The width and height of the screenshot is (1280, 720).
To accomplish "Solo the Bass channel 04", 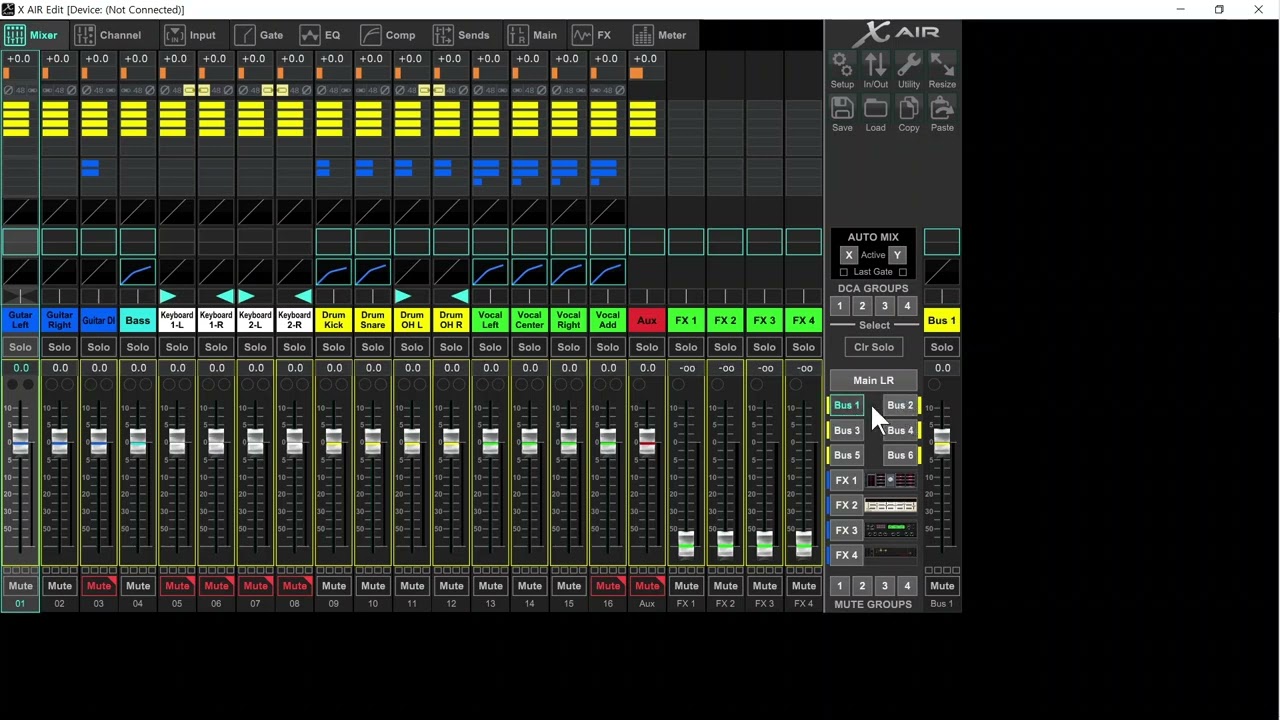I will (137, 347).
